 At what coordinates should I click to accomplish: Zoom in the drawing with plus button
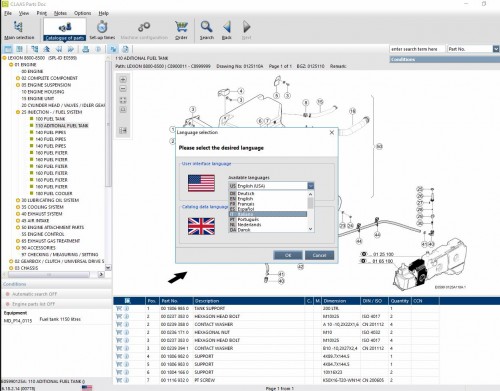123,80
